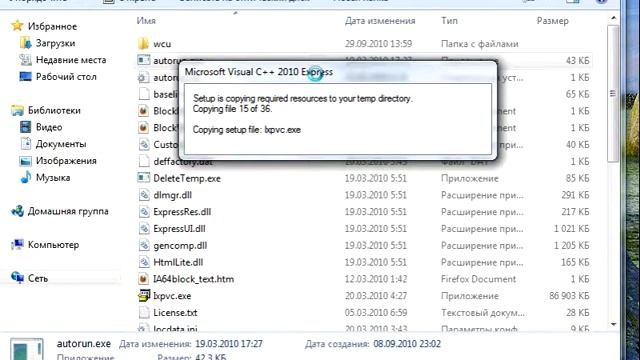Select the License.txt file name
Screen dimensions: 640x360
click(x=176, y=312)
